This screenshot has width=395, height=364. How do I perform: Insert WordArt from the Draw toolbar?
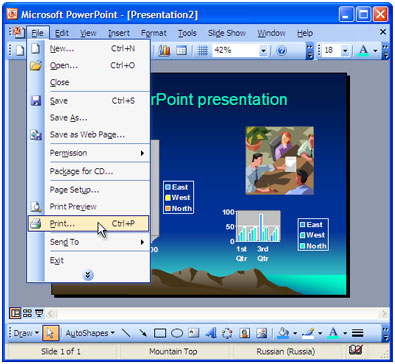tap(210, 333)
